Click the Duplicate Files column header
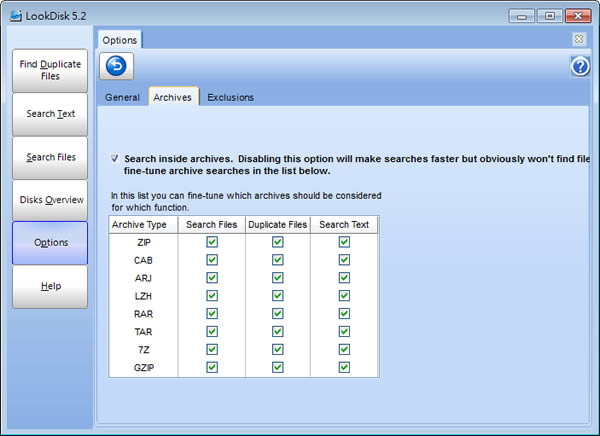The height and width of the screenshot is (436, 600). (278, 225)
